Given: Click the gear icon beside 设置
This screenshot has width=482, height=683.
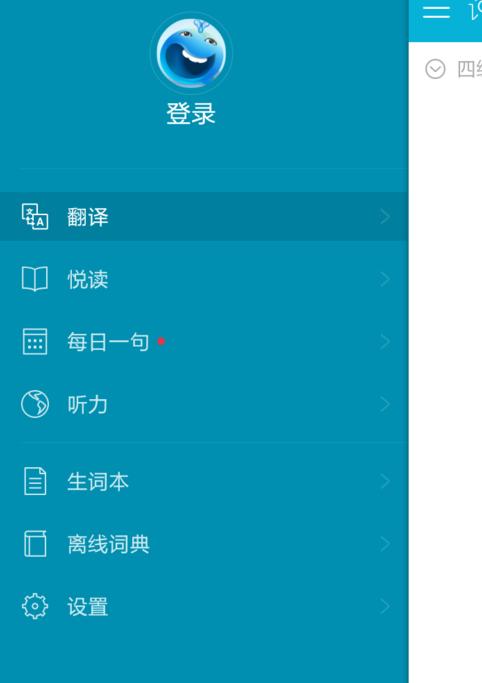Looking at the screenshot, I should click(x=35, y=606).
